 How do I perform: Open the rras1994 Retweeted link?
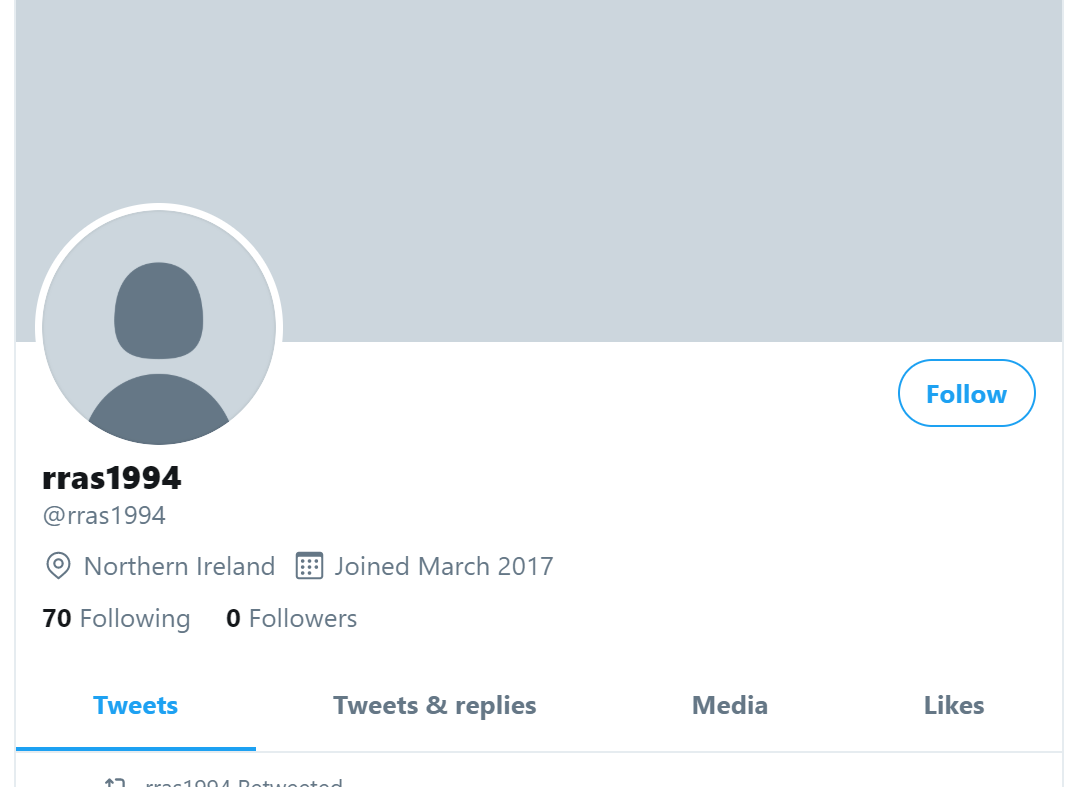click(243, 782)
